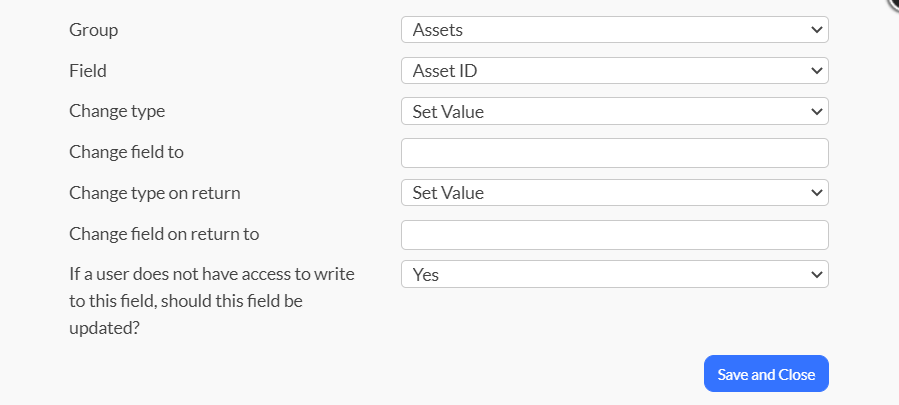899x405 pixels.
Task: Click the Change field to label
Action: [x=126, y=153]
